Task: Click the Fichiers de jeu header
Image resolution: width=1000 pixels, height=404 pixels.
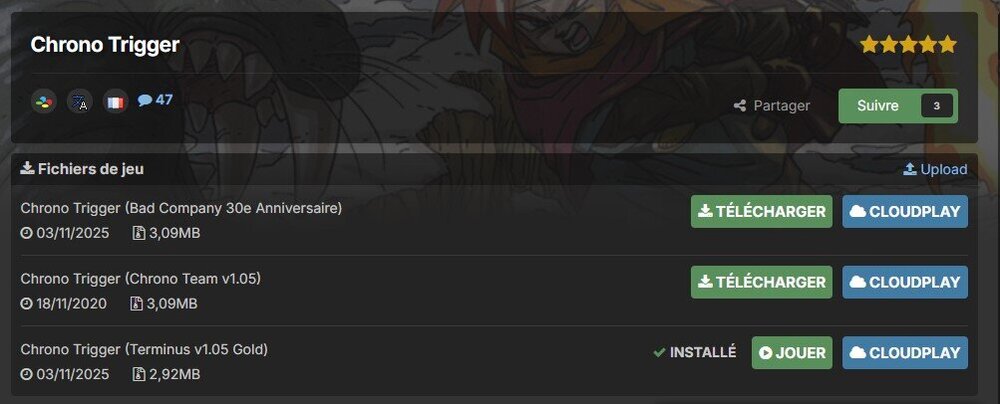Action: tap(82, 169)
